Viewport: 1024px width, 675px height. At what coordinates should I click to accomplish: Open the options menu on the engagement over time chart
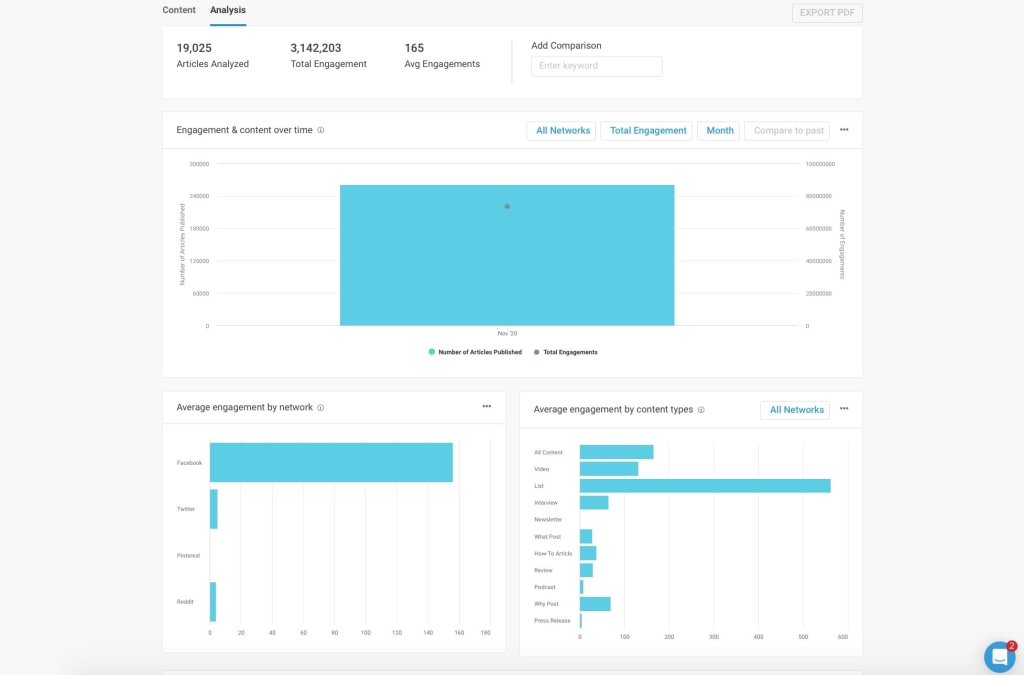coord(843,129)
